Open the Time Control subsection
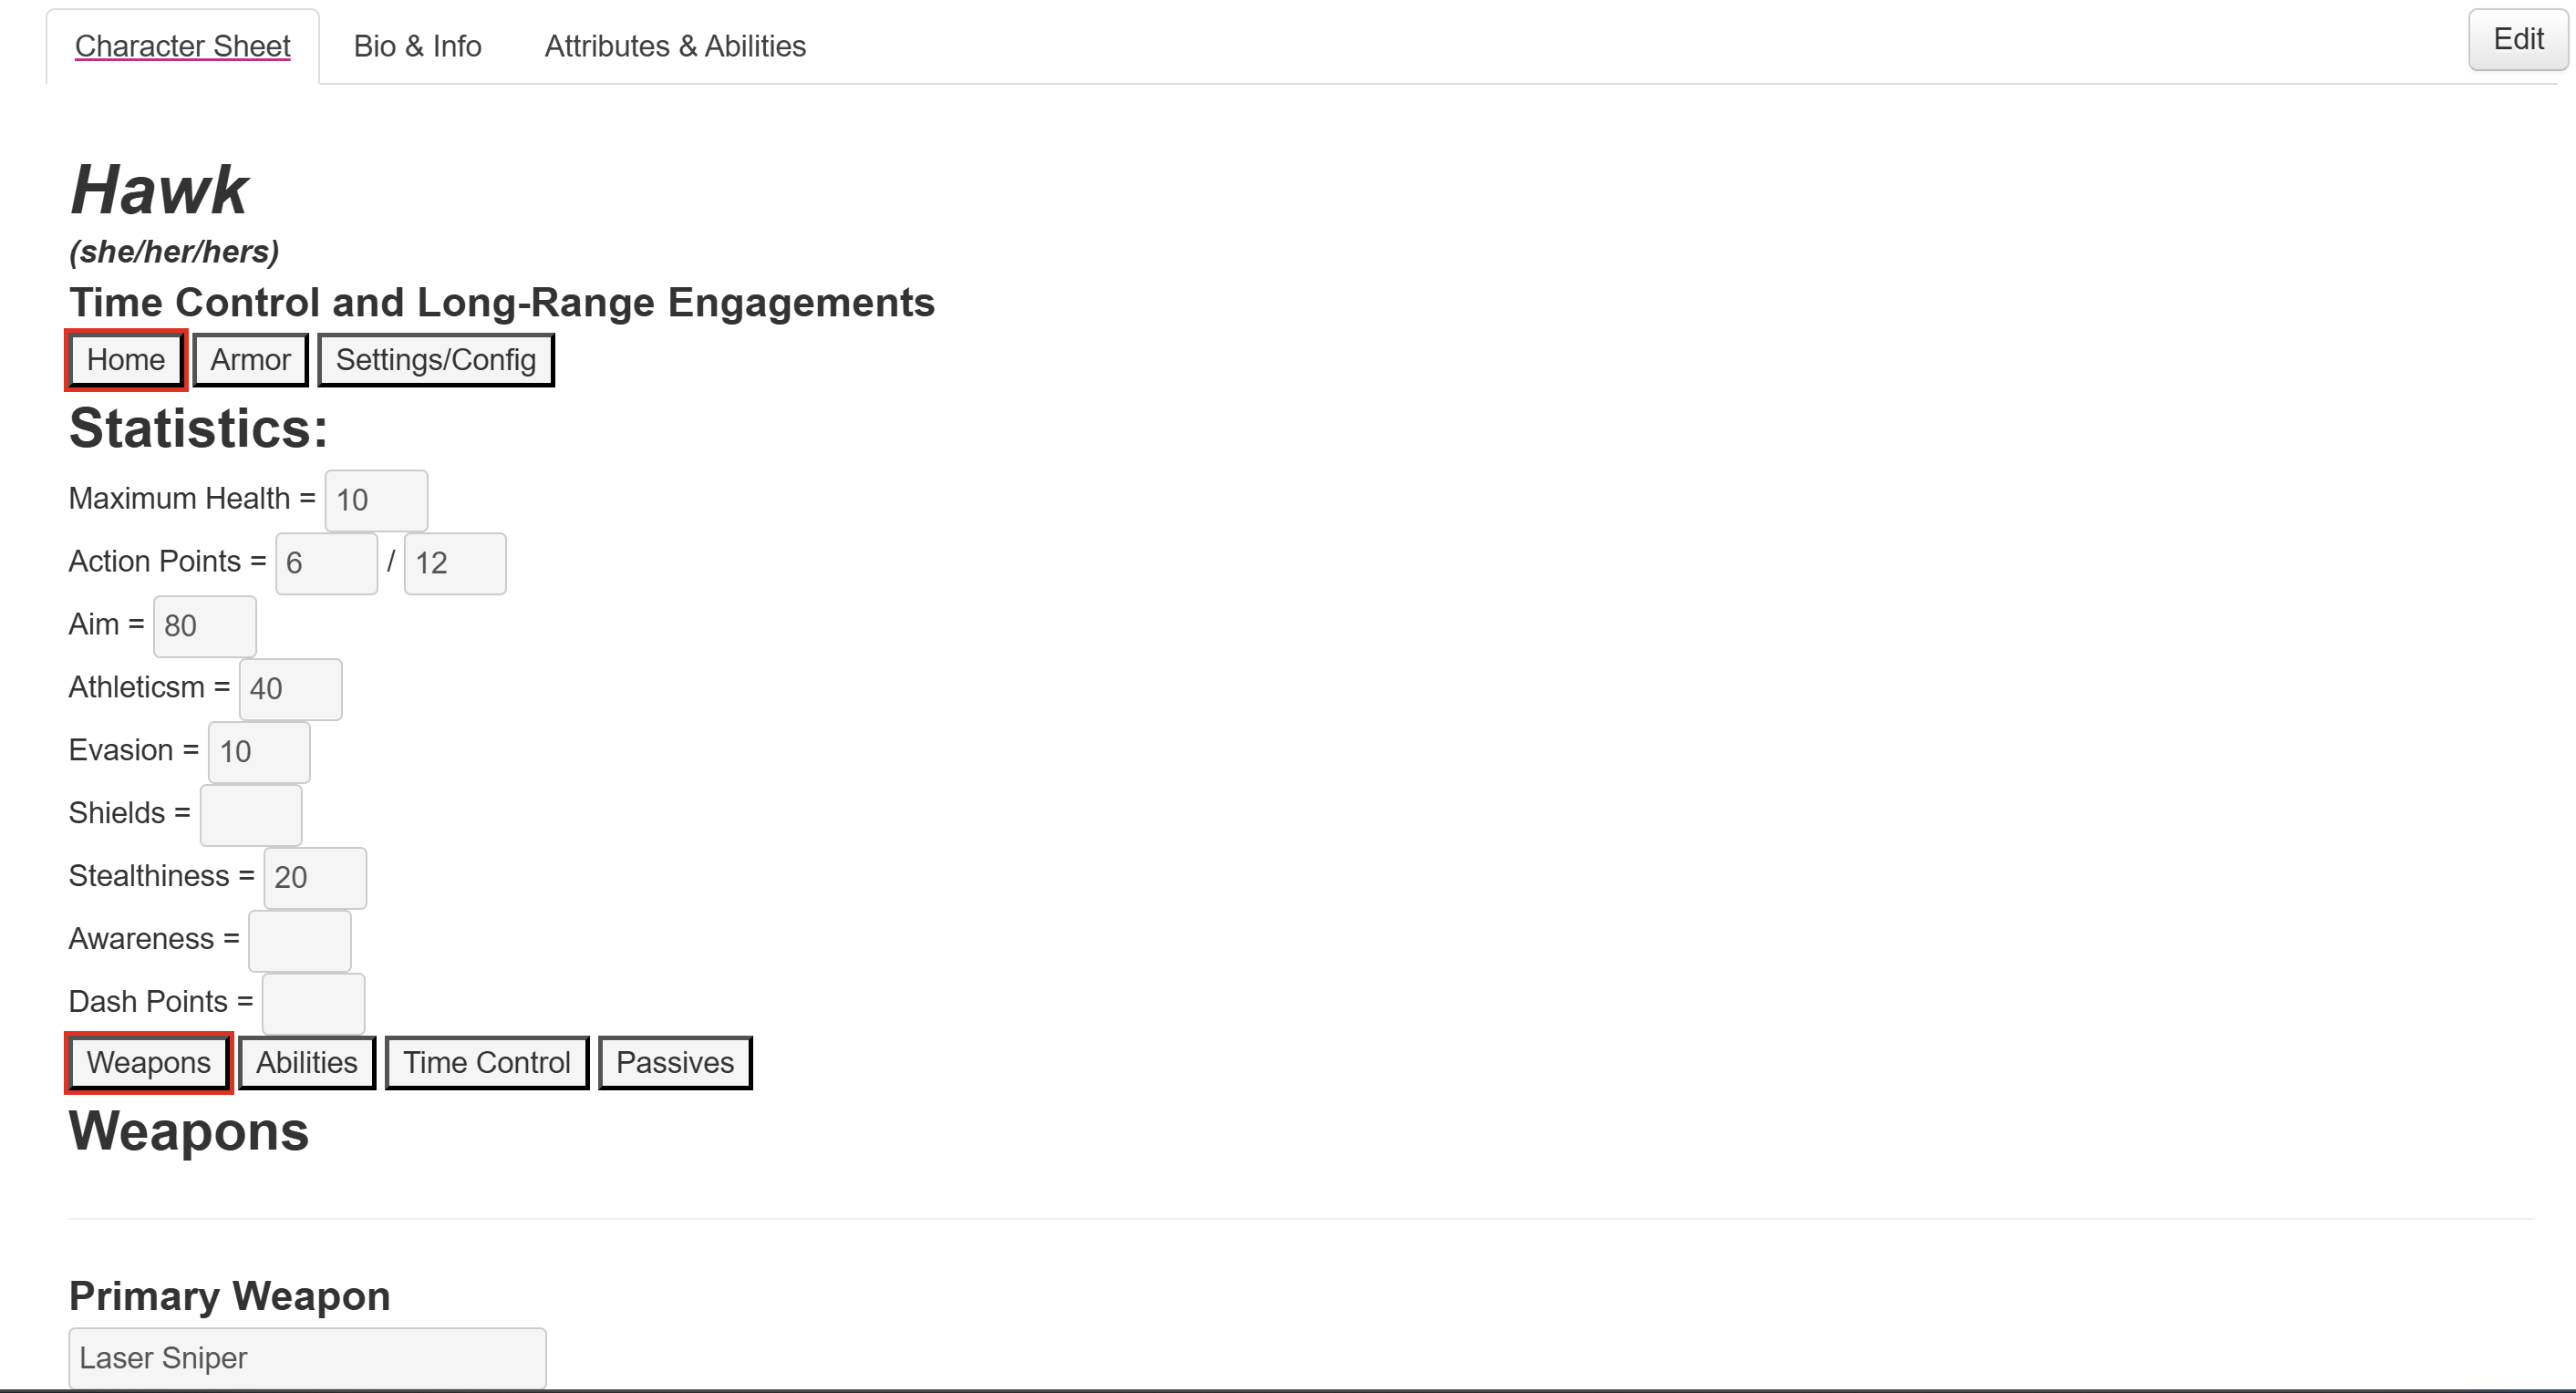2576x1393 pixels. point(487,1062)
